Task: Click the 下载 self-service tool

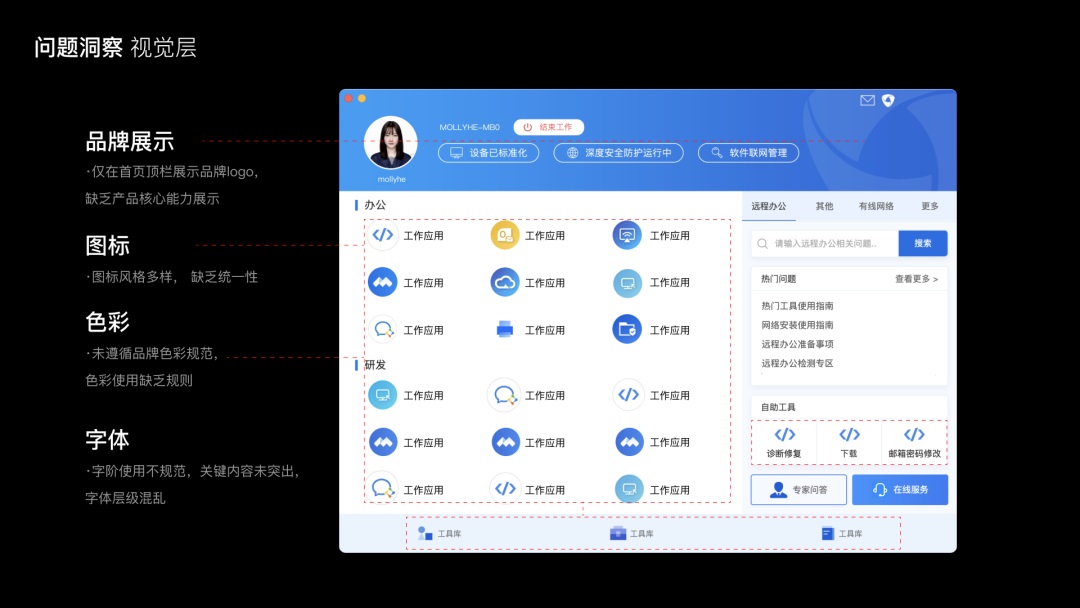Action: tap(849, 442)
